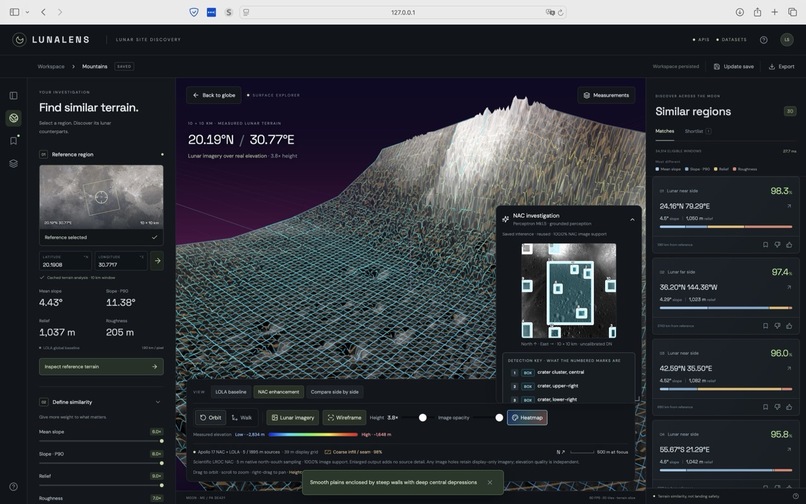Screen dimensions: 806x504
Task: Click the browser downloads icon
Action: pyautogui.click(x=740, y=12)
